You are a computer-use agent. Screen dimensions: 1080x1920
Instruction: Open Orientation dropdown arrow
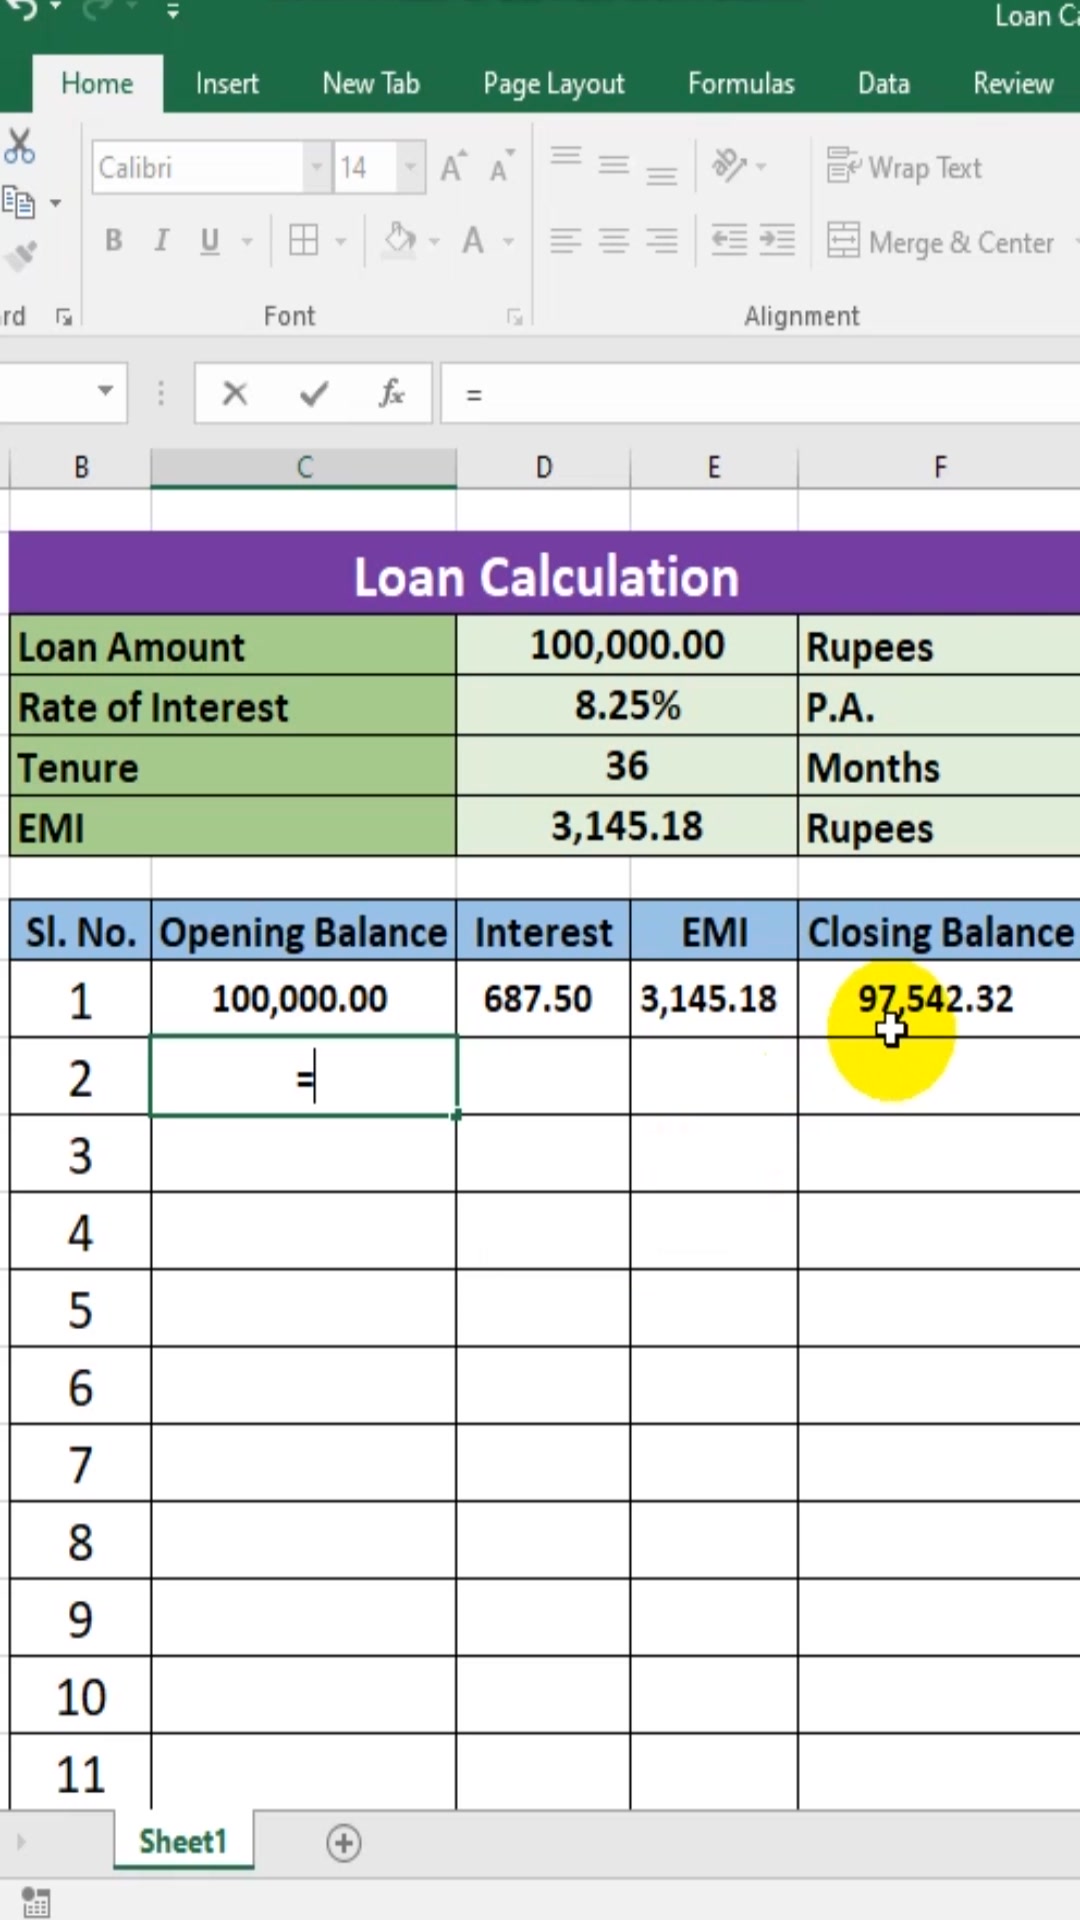coord(761,166)
